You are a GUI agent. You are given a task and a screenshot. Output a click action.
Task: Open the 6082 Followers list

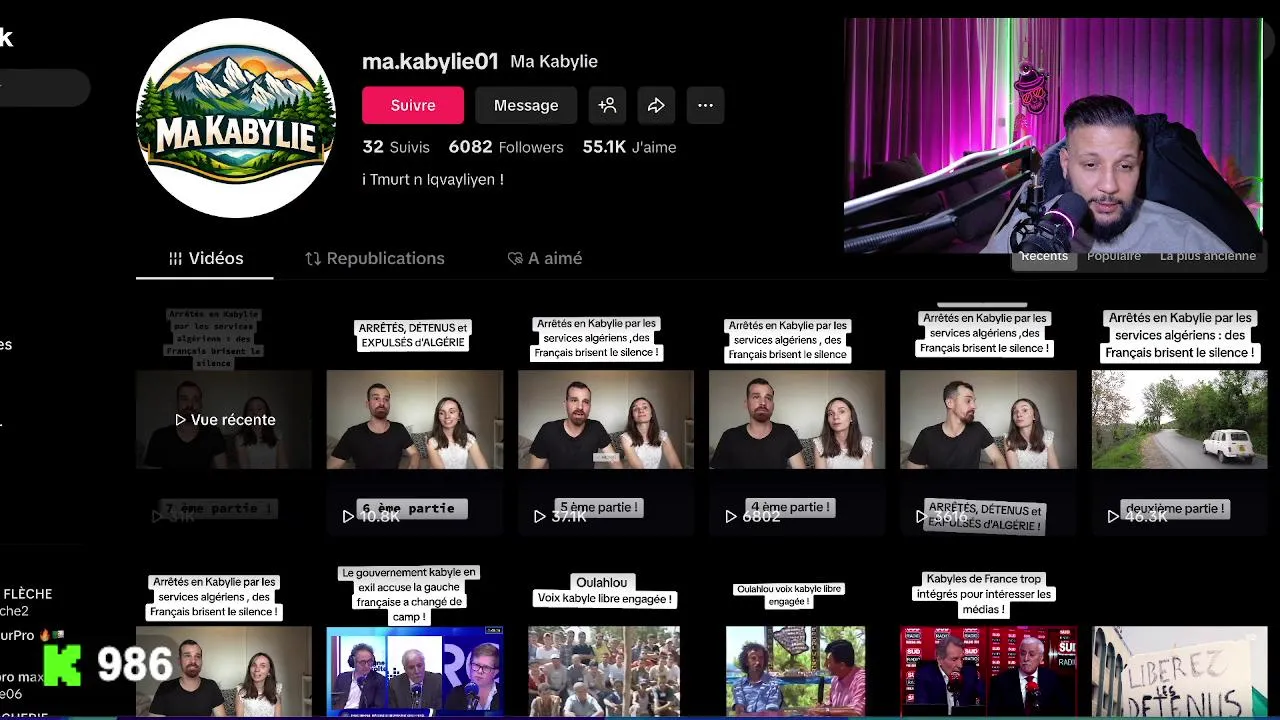click(506, 147)
